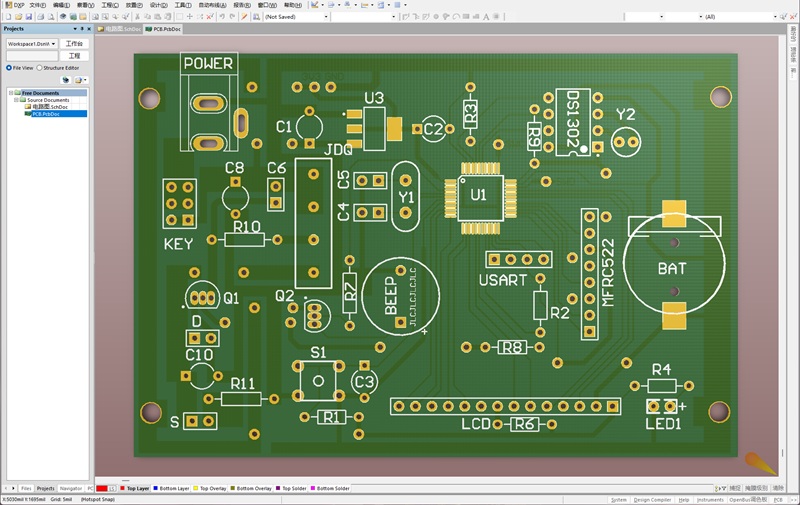Click the BAT battery holder on PCB
800x505 pixels.
coord(674,265)
